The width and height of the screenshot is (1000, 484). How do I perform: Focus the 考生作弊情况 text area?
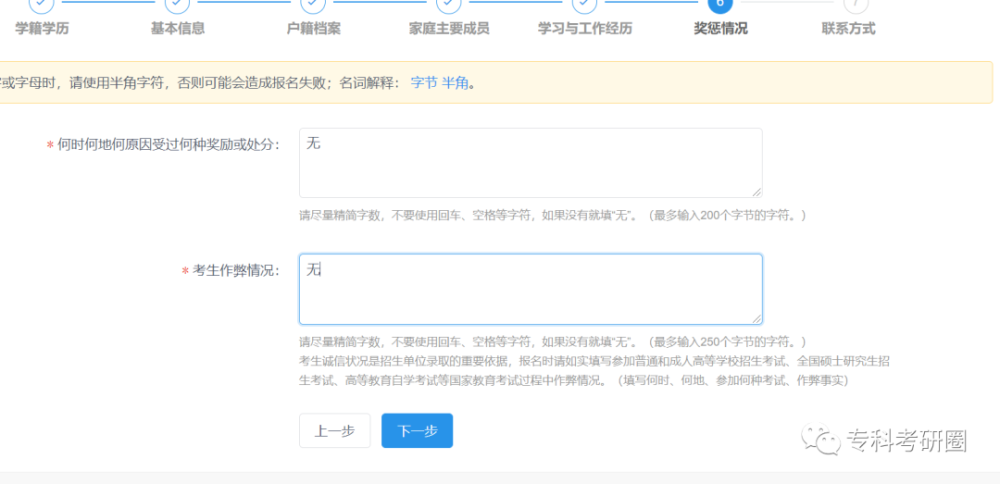pyautogui.click(x=531, y=290)
